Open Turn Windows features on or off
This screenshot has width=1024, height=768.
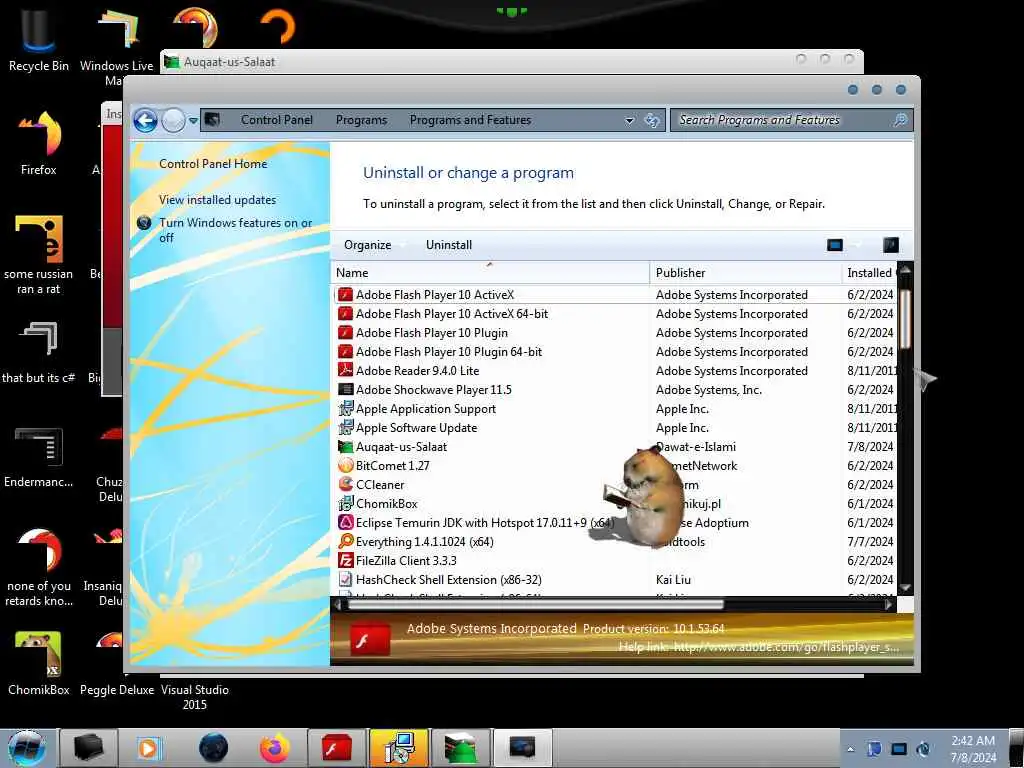click(x=236, y=230)
